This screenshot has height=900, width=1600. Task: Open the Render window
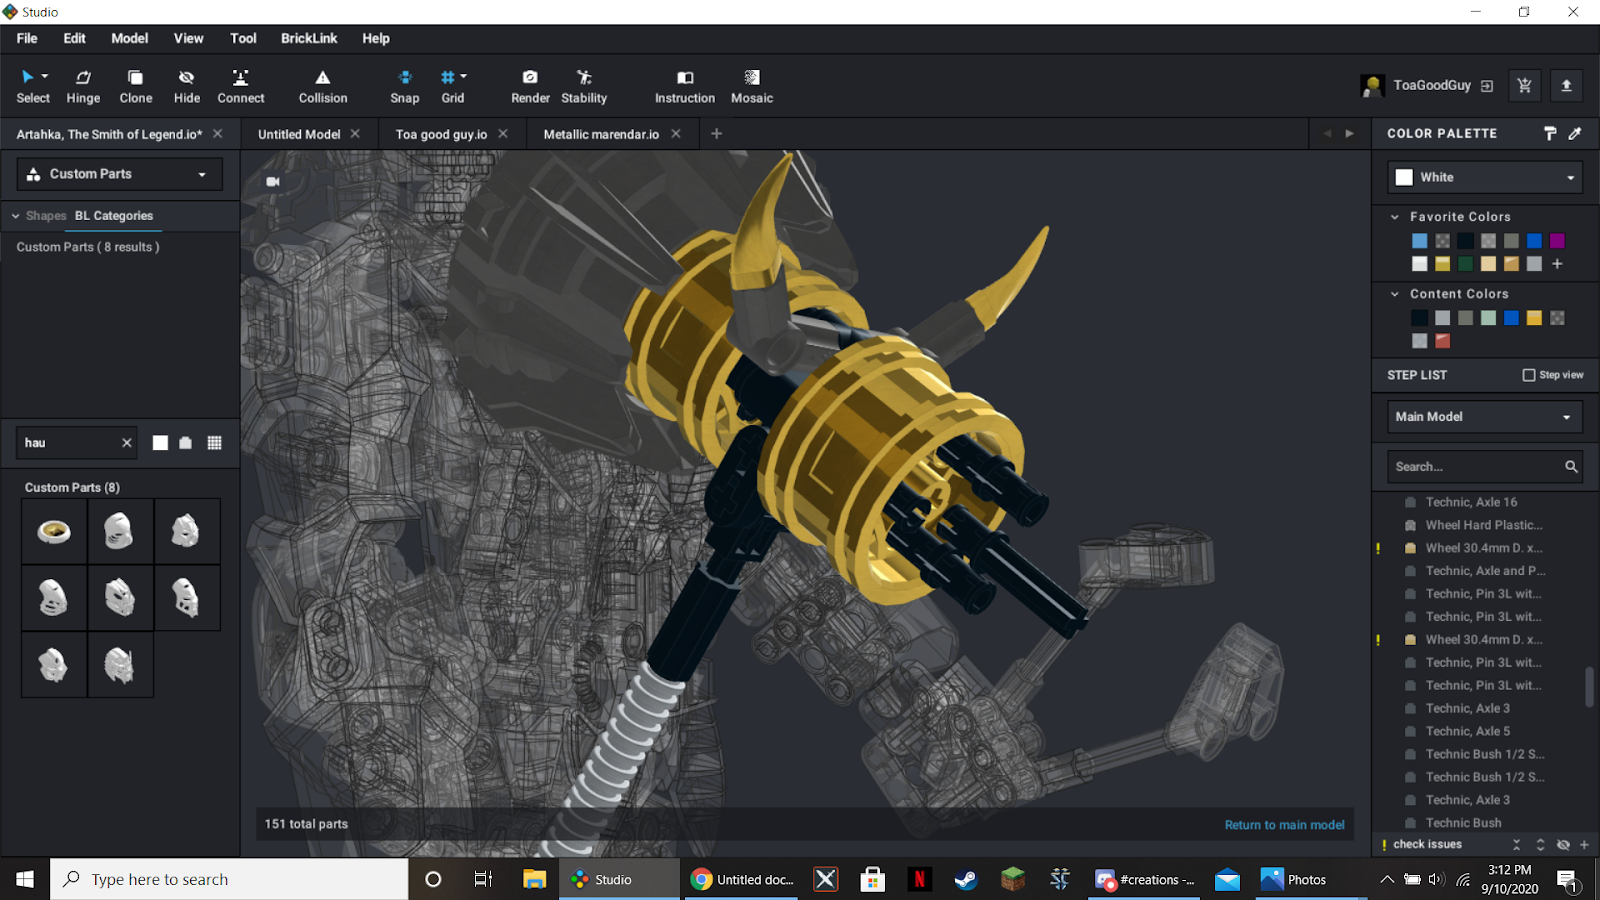530,86
